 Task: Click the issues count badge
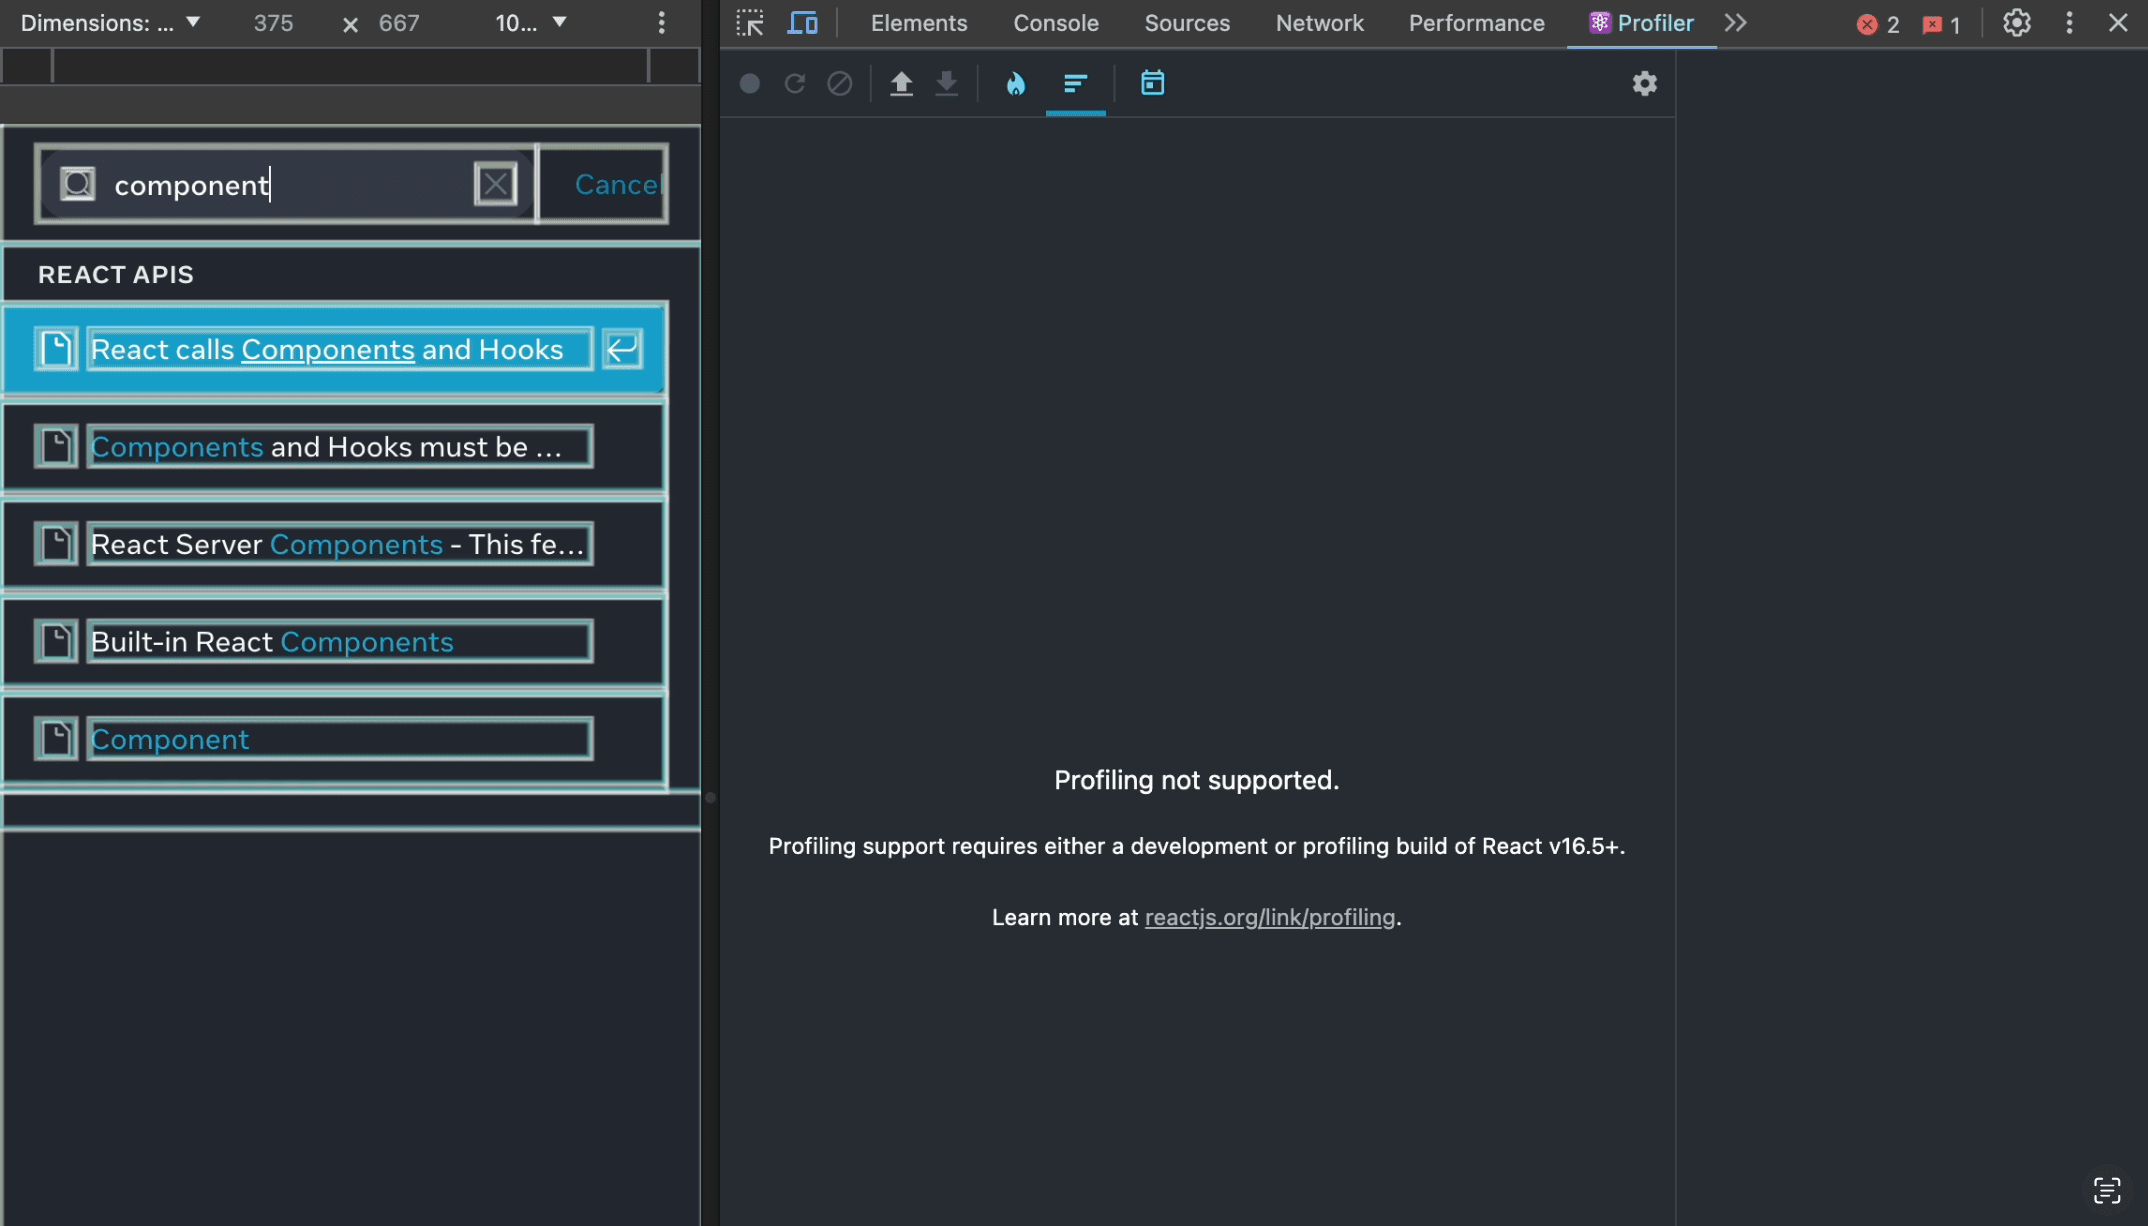pos(1942,24)
